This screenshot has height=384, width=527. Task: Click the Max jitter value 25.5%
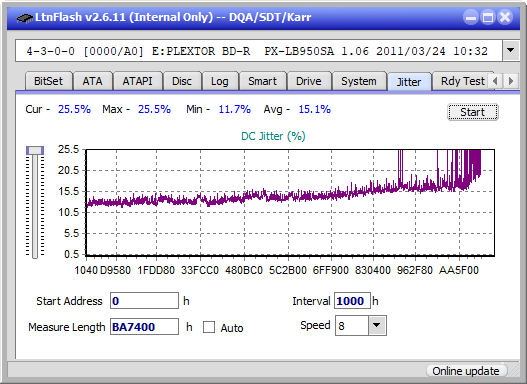(154, 109)
